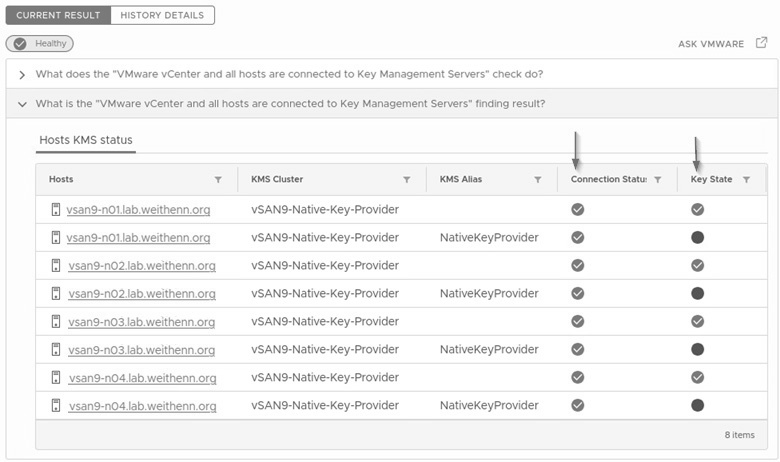Open vsan9-n04 host link in NativeKeyProvider row
The height and width of the screenshot is (462, 780).
point(143,406)
